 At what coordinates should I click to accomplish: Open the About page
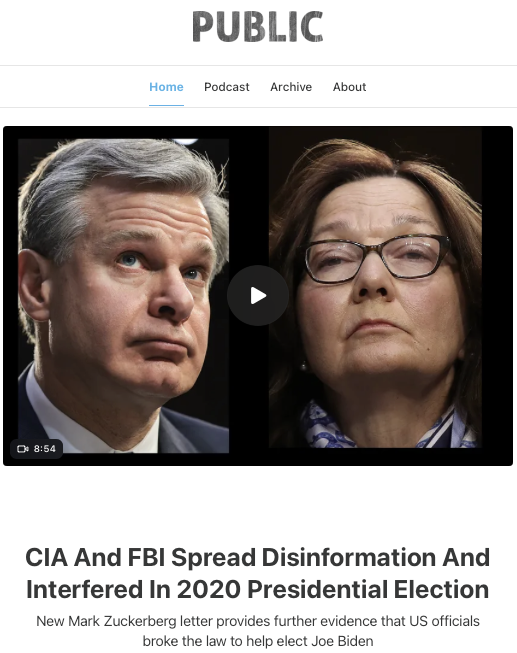349,87
